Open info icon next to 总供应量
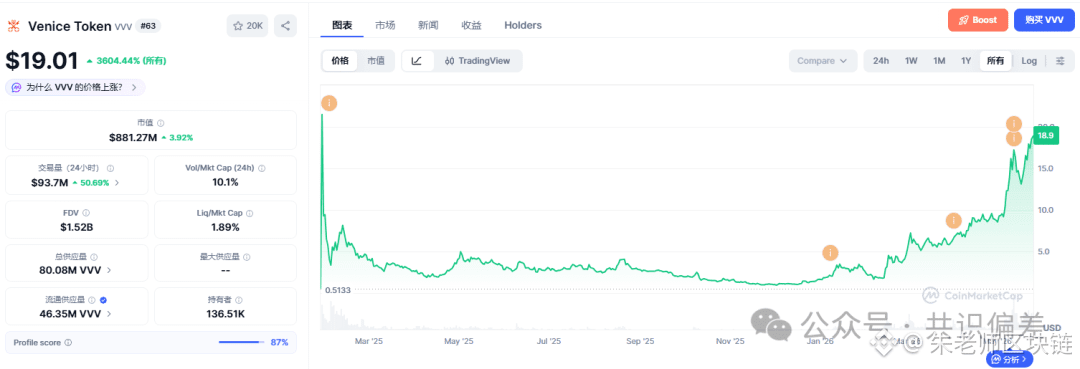 (x=93, y=257)
